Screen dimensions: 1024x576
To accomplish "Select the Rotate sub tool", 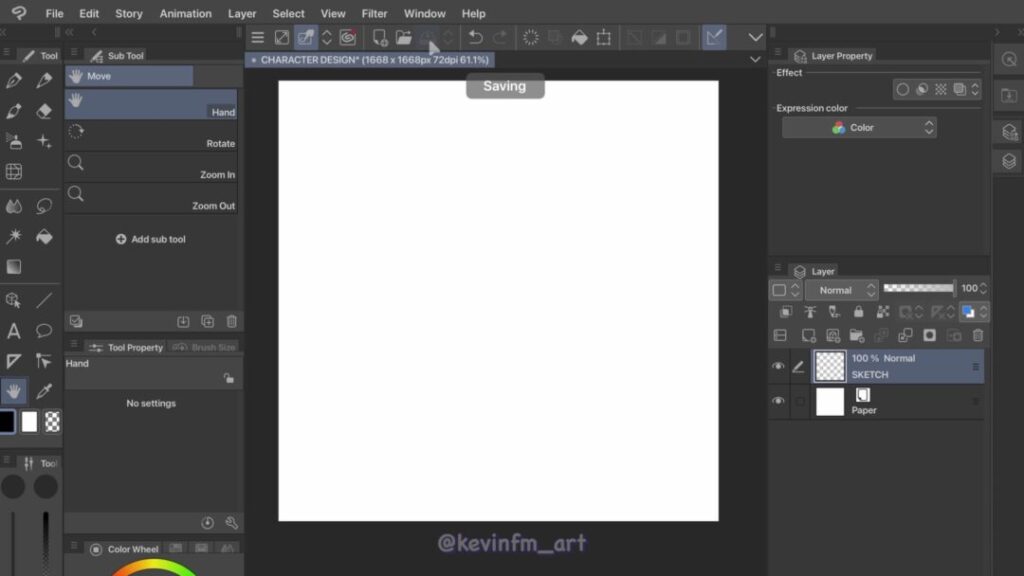I will (x=151, y=136).
